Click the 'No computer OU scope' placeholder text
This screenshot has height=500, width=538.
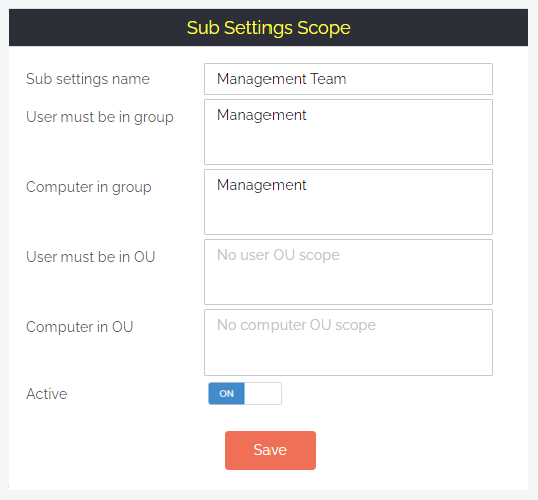pyautogui.click(x=296, y=325)
